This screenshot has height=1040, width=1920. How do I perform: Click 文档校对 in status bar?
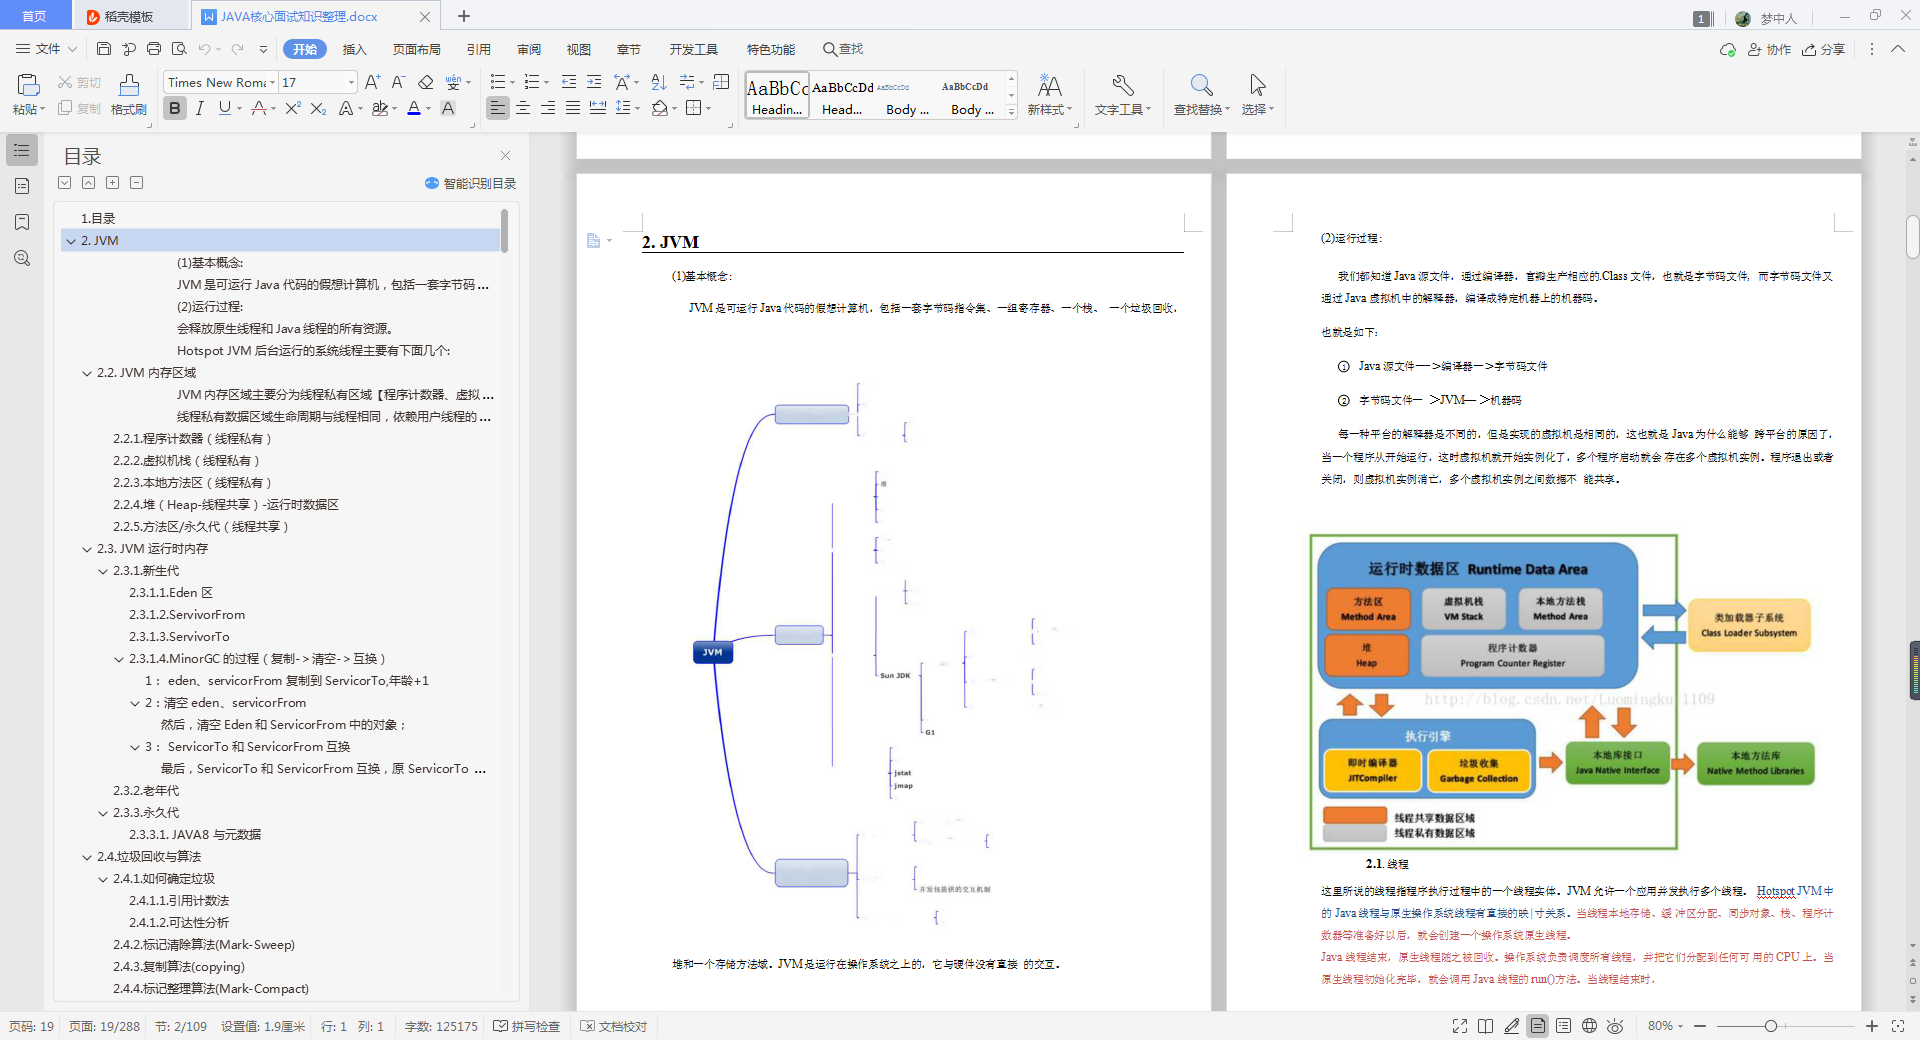(x=614, y=1026)
